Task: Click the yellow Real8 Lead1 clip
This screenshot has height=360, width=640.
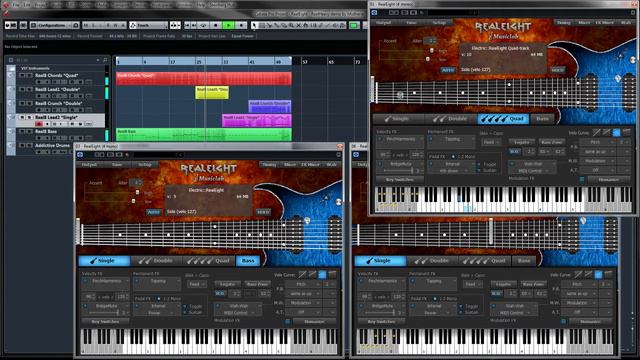Action: pos(212,92)
